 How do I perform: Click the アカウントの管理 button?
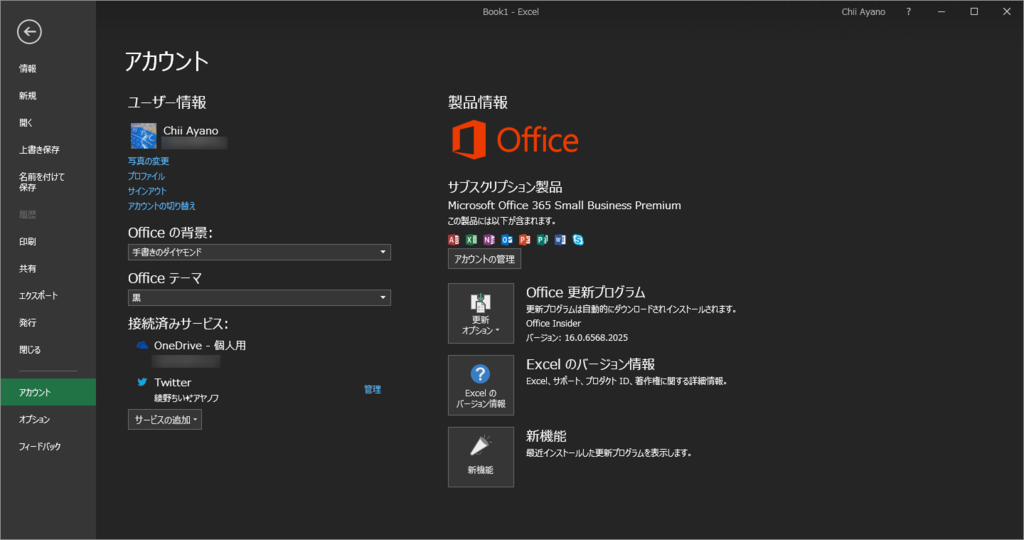[x=484, y=259]
